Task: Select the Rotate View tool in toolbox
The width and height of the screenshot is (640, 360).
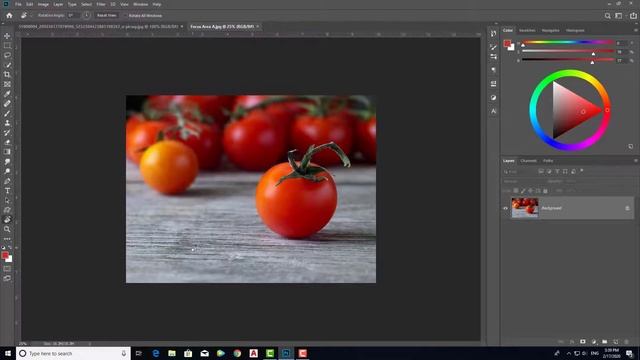Action: pos(7,220)
